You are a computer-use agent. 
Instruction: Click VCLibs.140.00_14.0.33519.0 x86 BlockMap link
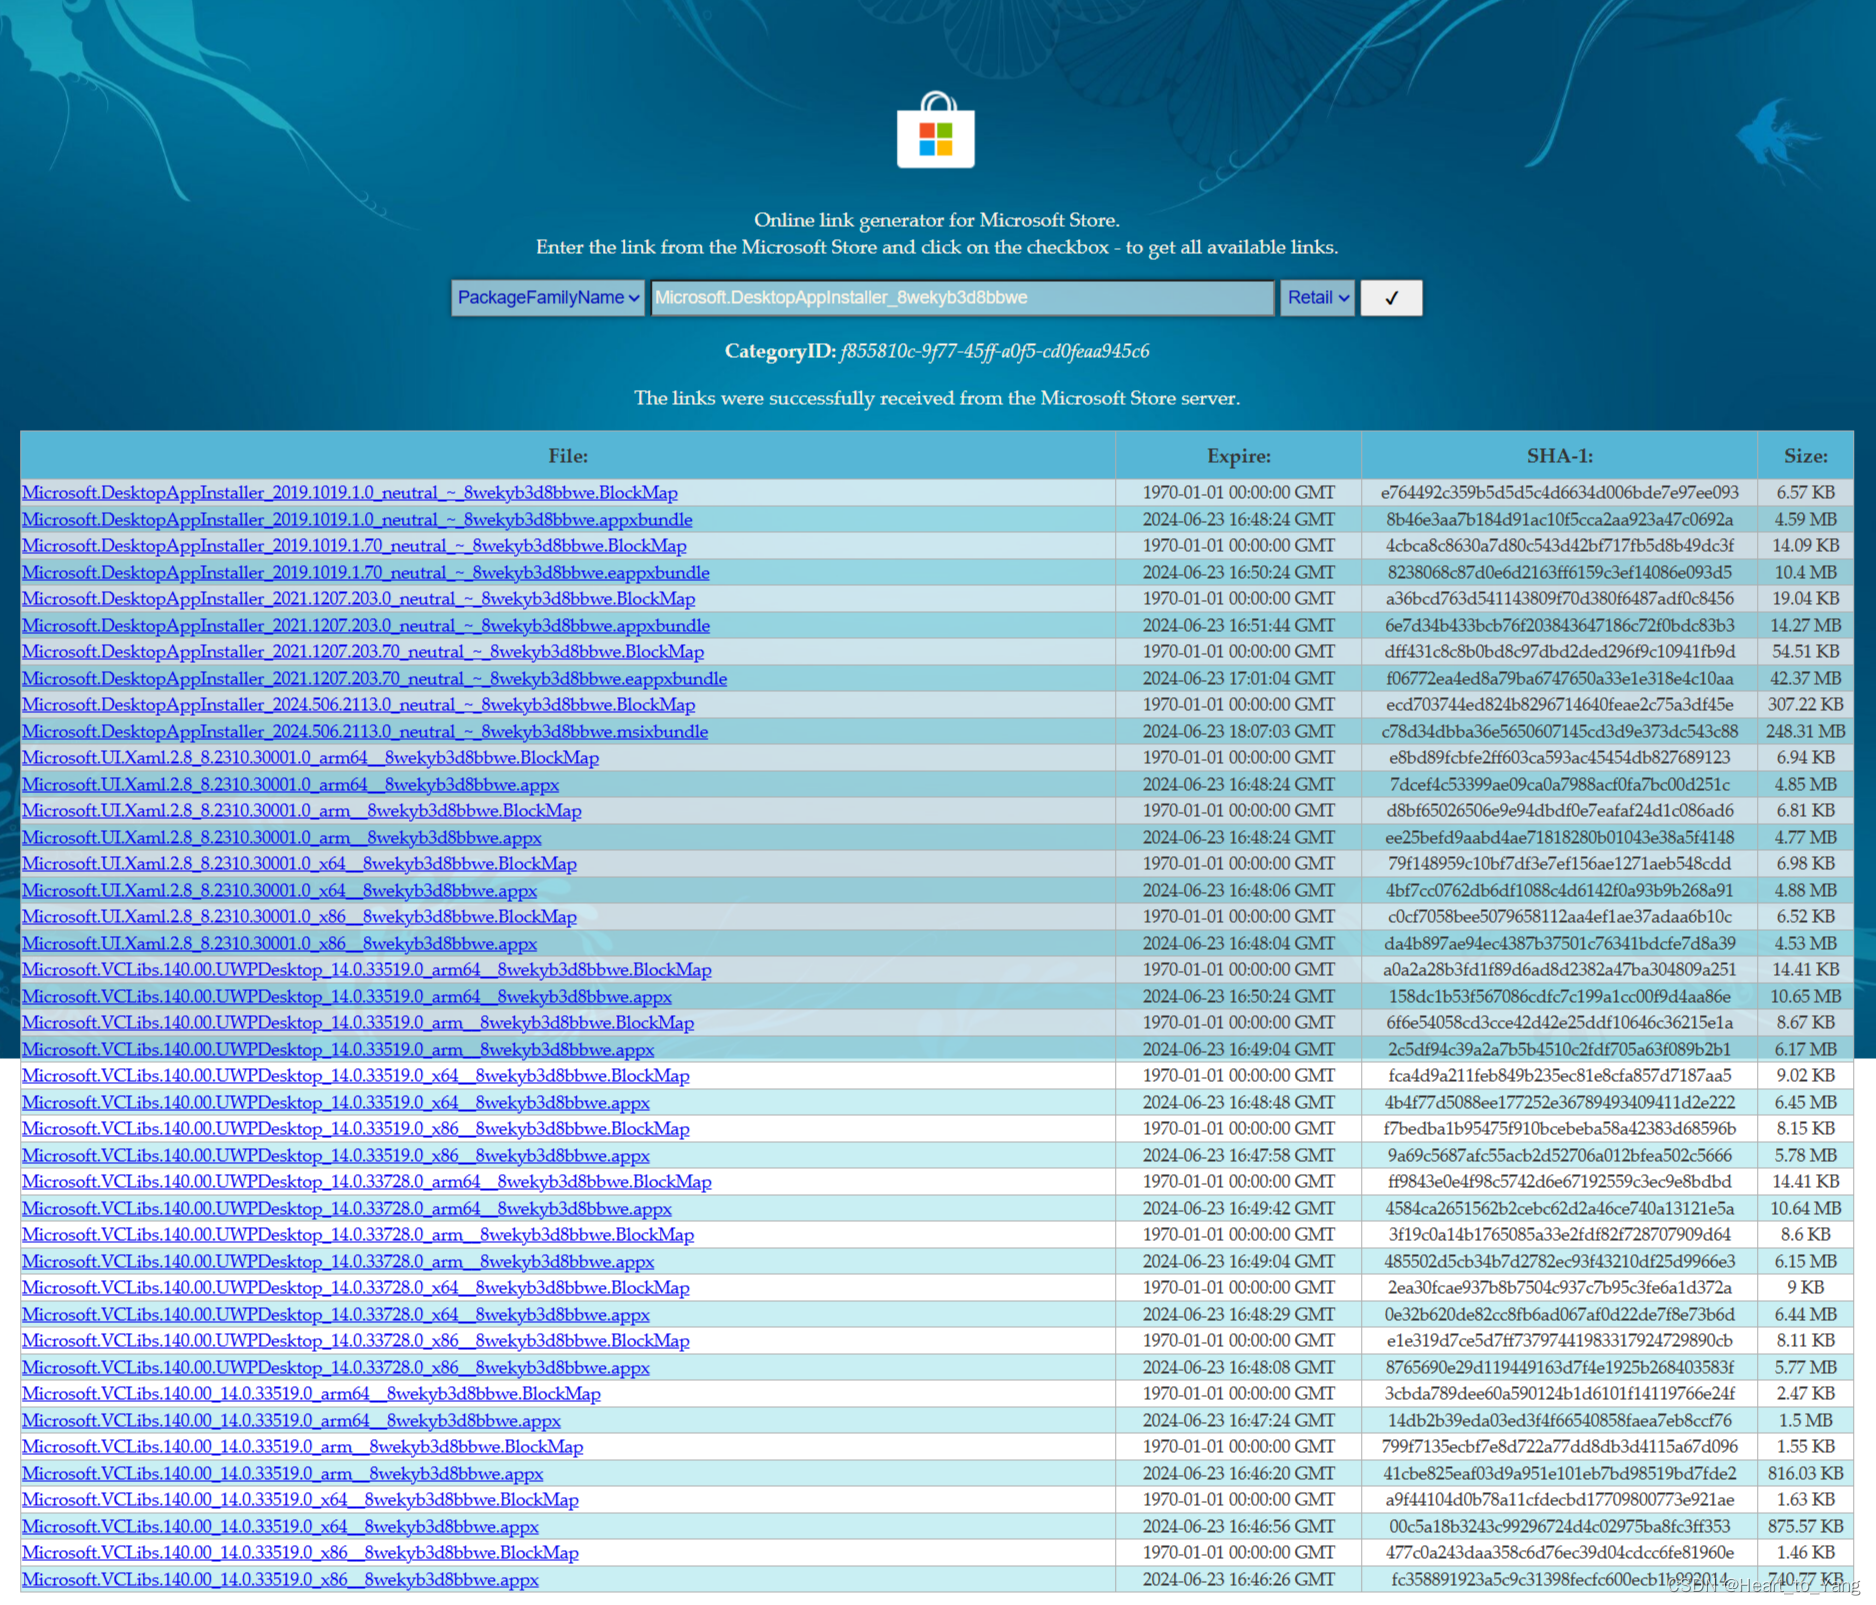tap(301, 1553)
